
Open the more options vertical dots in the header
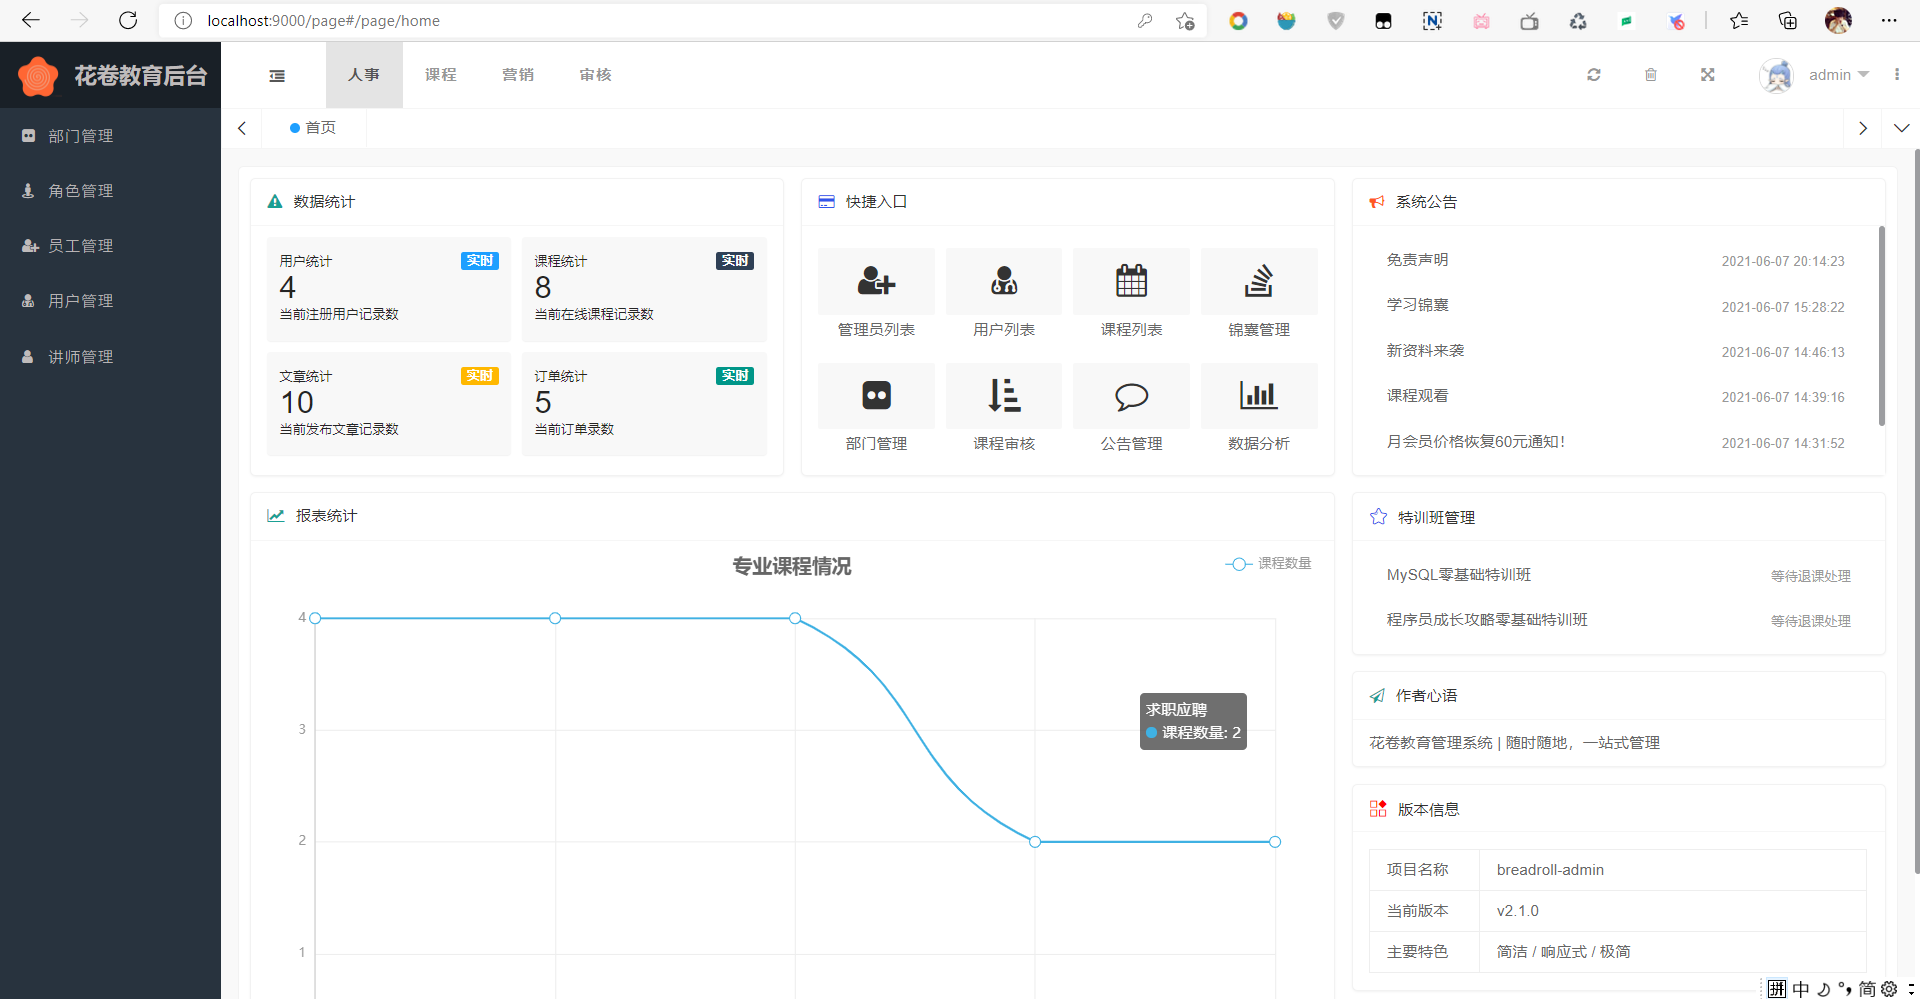[x=1897, y=75]
